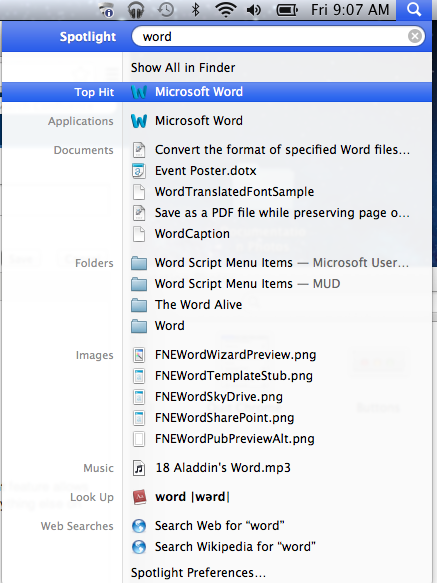Click the clock showing Fri 9:07 AM
This screenshot has width=437, height=583.
pyautogui.click(x=350, y=10)
